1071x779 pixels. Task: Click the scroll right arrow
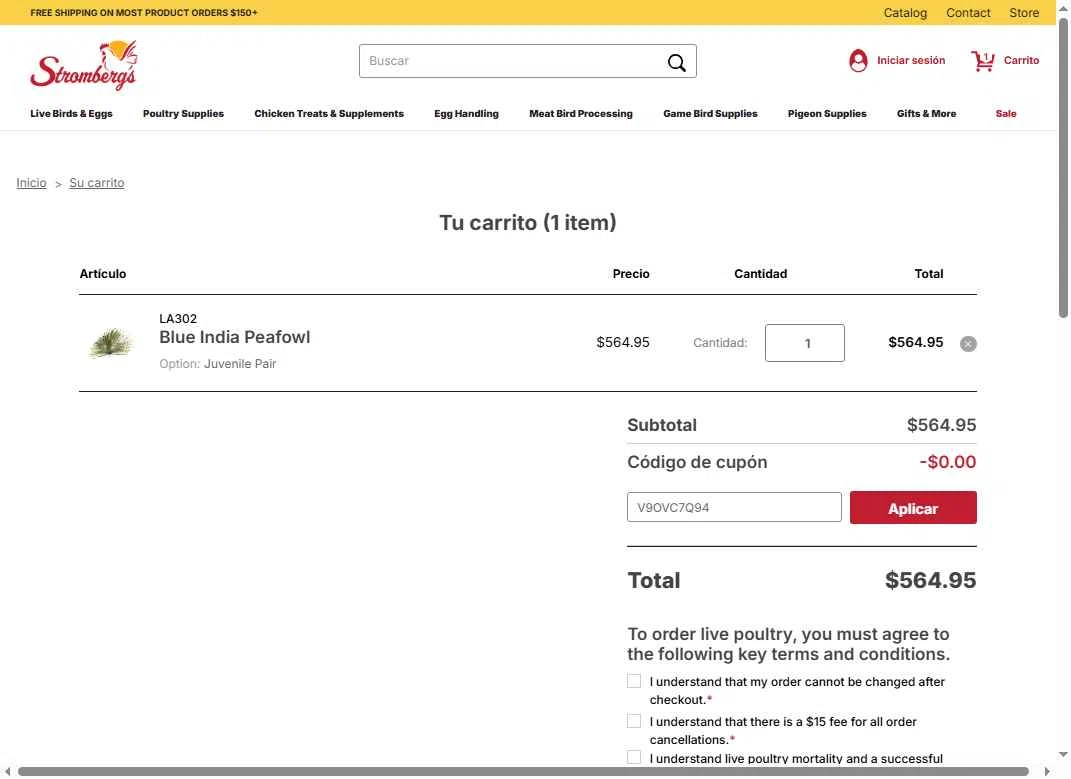[1046, 771]
